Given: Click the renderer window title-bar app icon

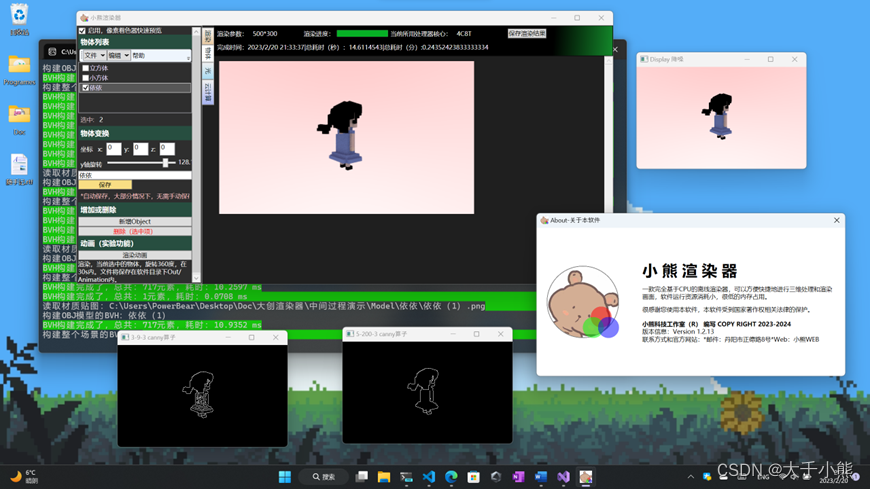Looking at the screenshot, I should point(84,18).
